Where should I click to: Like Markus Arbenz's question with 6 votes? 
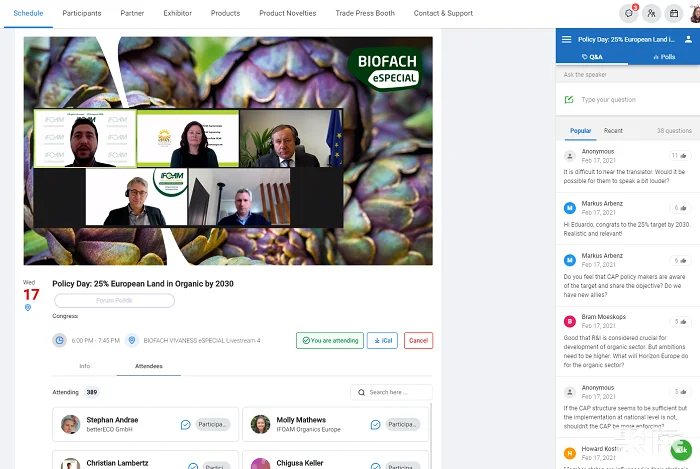point(680,208)
